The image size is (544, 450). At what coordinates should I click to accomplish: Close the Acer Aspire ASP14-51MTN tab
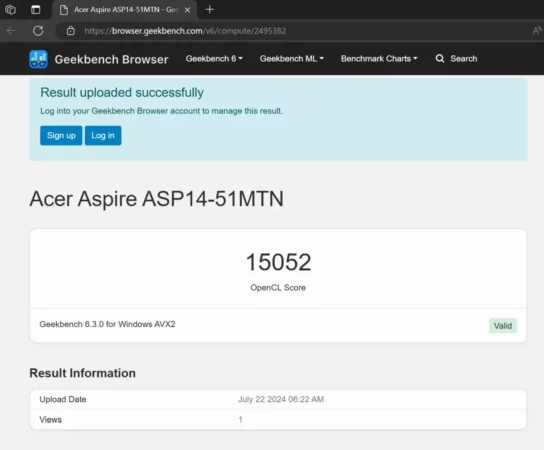click(187, 10)
